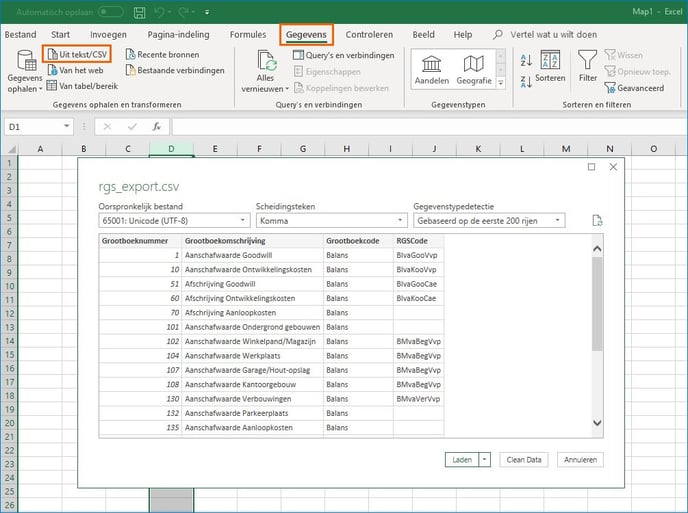Toggle the Automatisch opslaan switch

click(110, 12)
